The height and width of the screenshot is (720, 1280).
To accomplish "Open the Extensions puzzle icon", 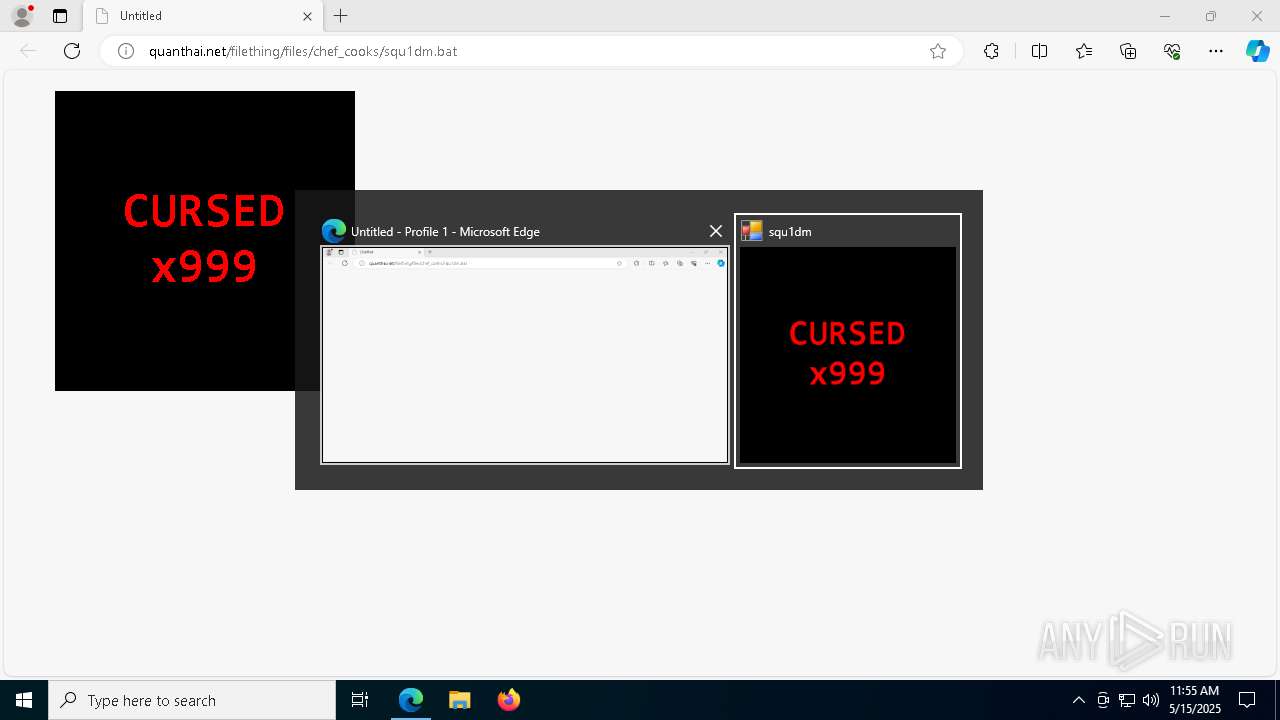I will pyautogui.click(x=991, y=51).
